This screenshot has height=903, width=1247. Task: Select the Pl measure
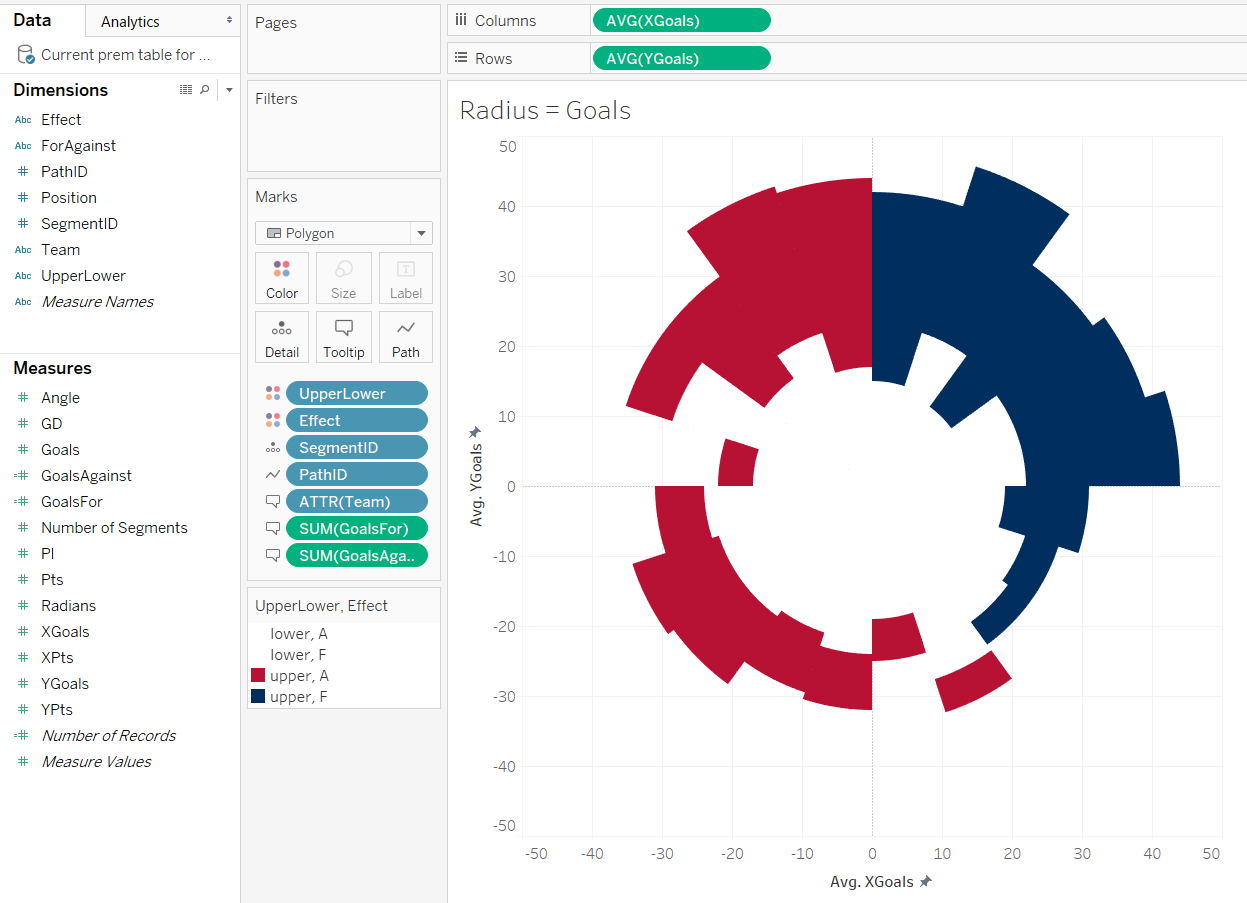(x=47, y=553)
